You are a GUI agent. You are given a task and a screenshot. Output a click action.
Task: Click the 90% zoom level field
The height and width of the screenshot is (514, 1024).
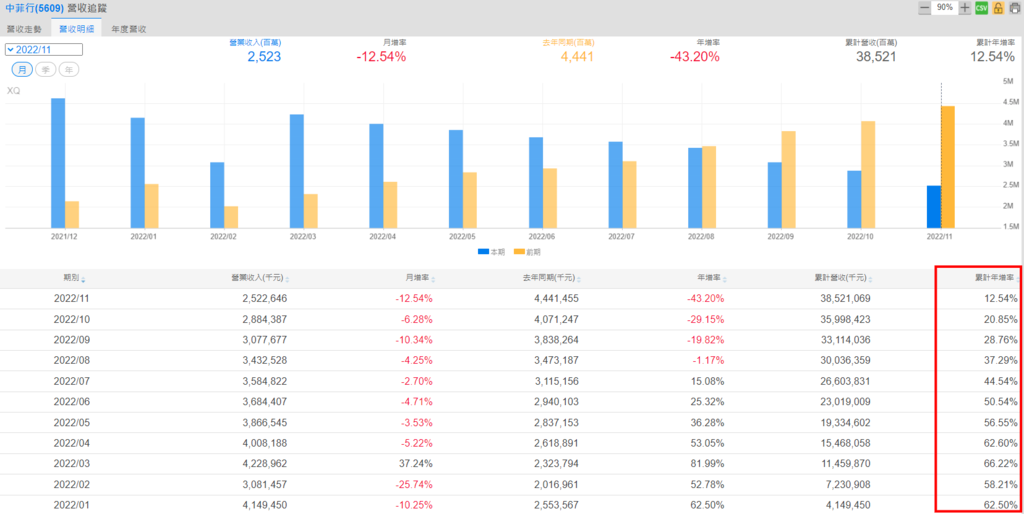945,8
